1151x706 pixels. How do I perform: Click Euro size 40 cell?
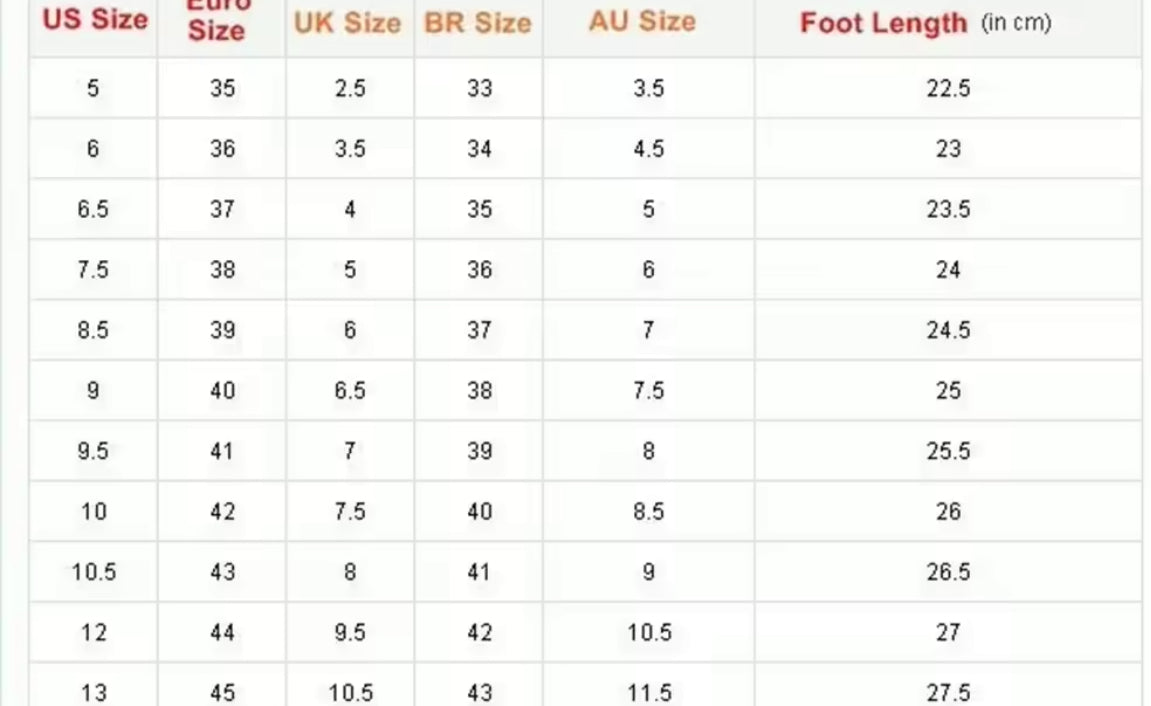point(222,391)
